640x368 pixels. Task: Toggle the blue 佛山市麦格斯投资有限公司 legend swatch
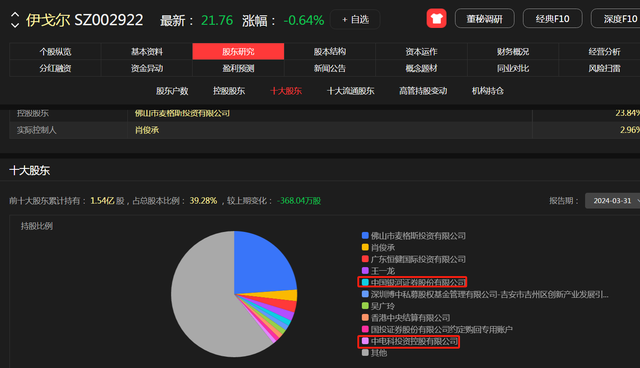click(x=365, y=235)
